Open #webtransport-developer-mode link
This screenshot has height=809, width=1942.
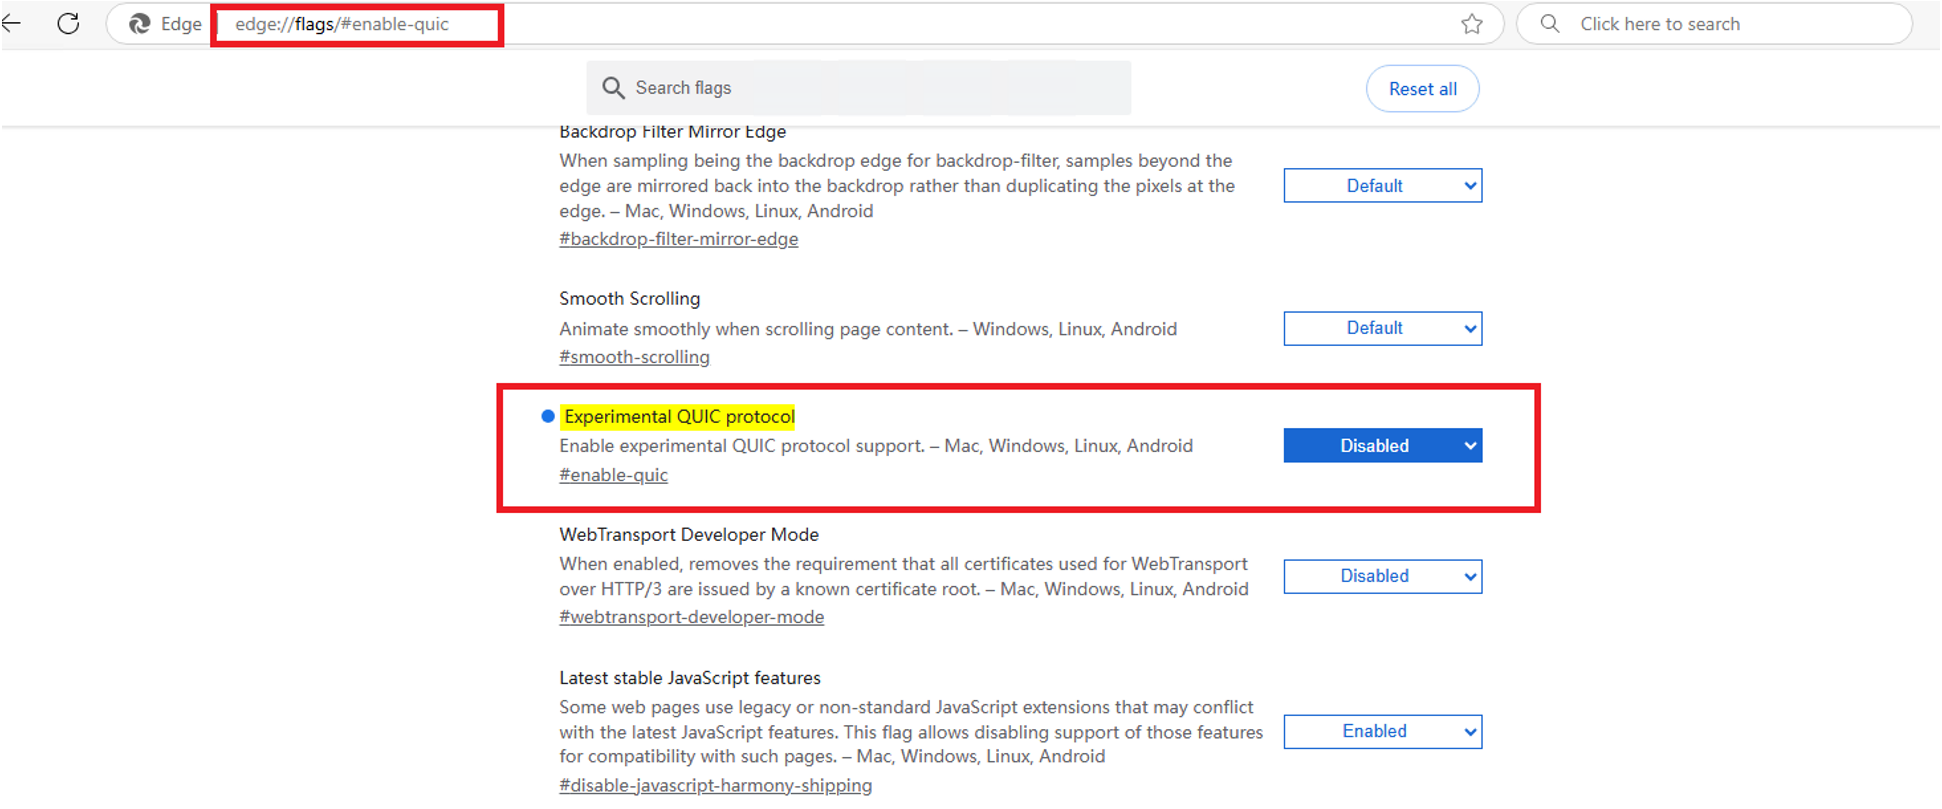691,617
